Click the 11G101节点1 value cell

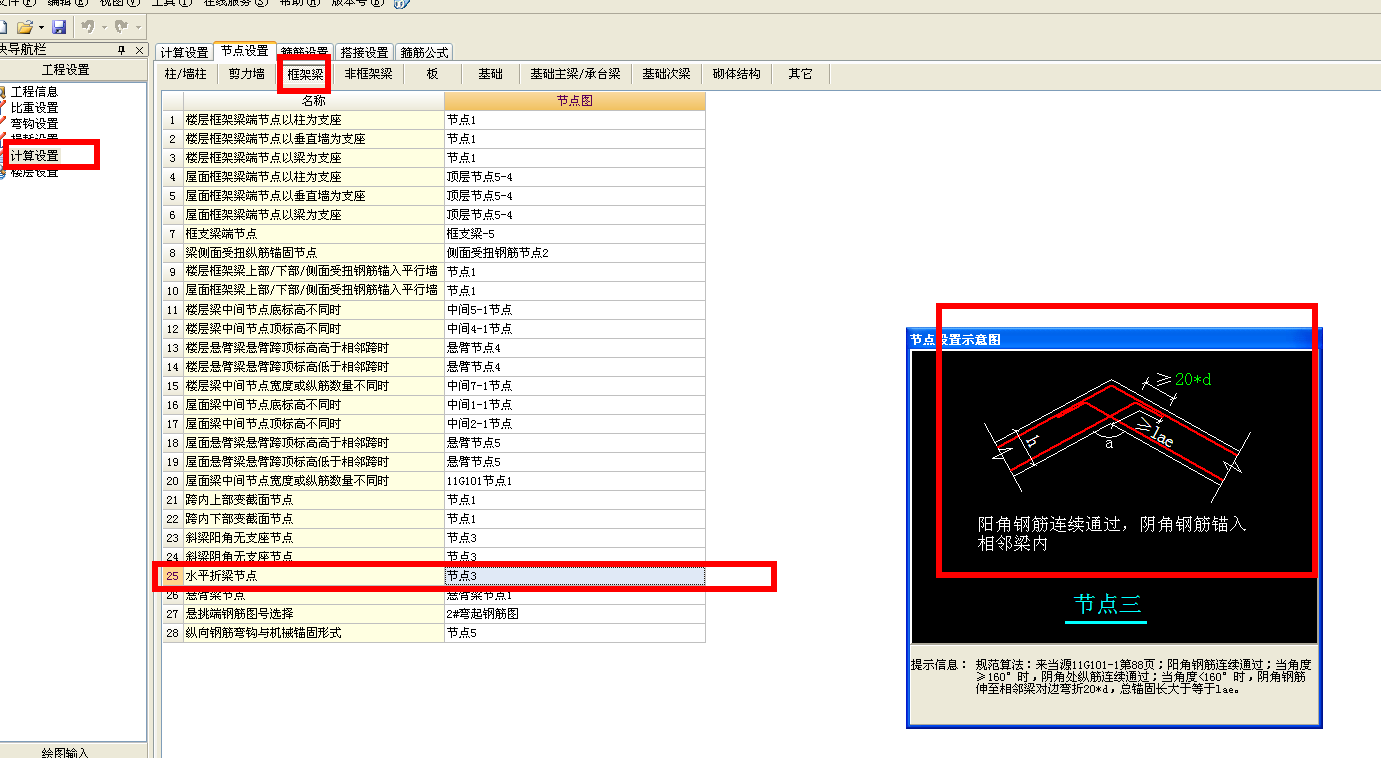tap(575, 481)
